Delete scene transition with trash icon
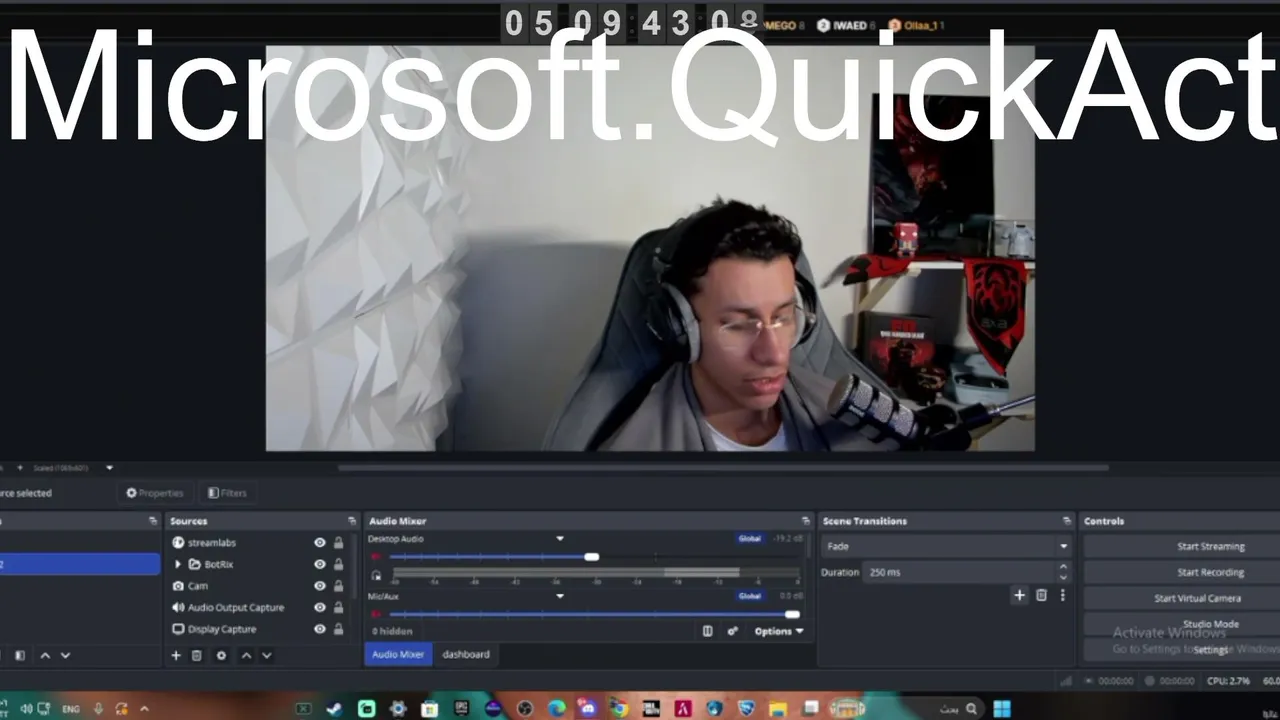 click(1041, 595)
